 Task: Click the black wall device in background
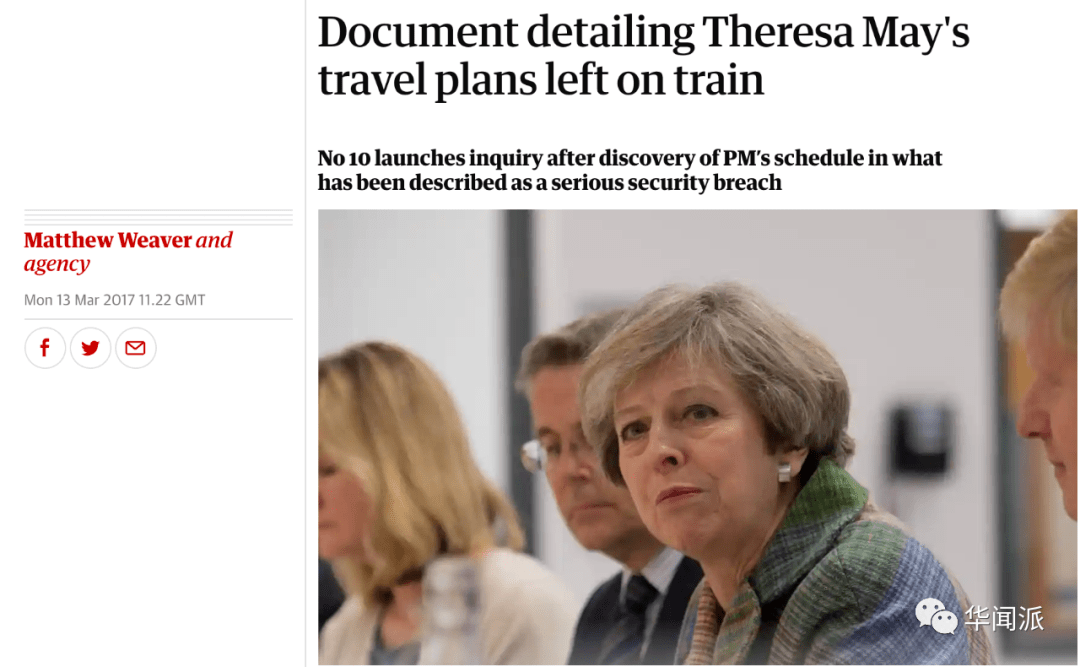(x=920, y=440)
